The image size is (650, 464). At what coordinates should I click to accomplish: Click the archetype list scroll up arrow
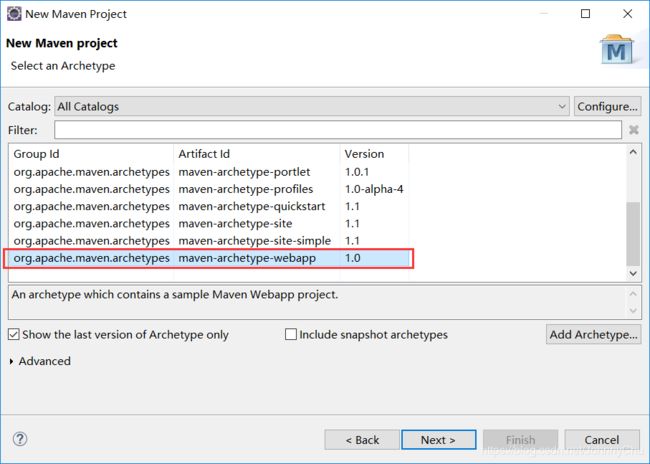633,152
